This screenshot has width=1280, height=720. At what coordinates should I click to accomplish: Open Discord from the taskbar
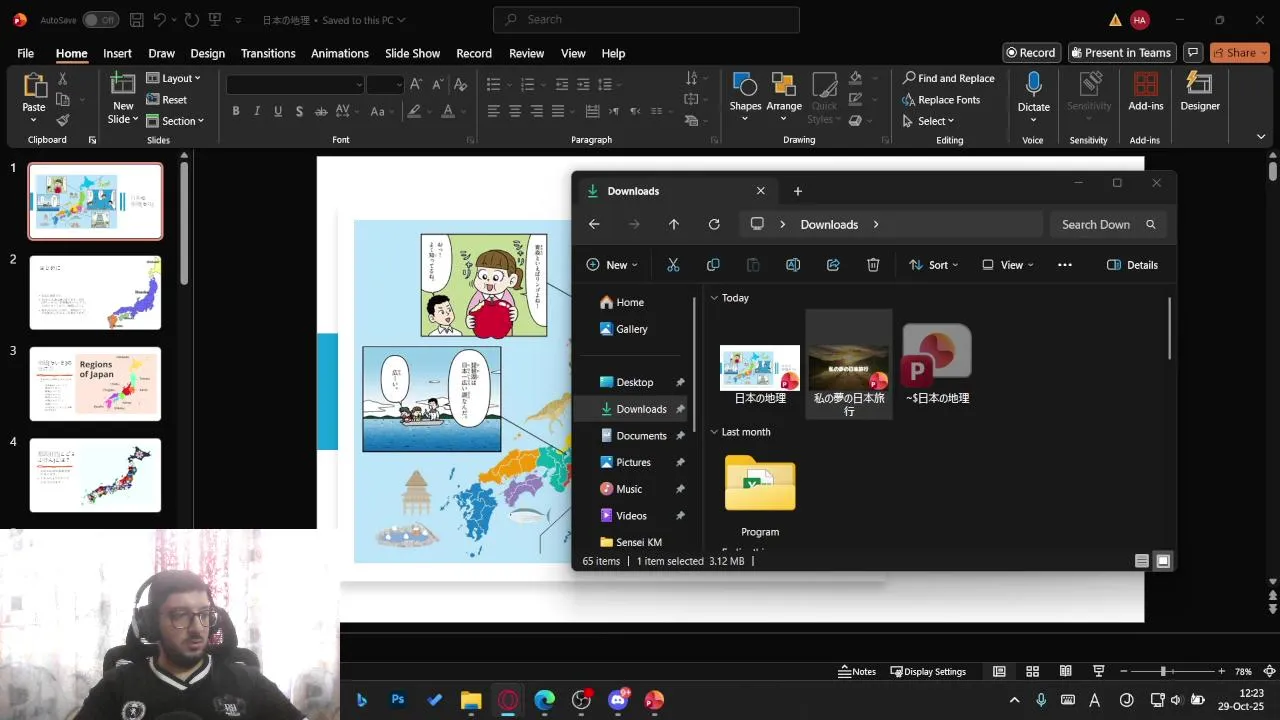pyautogui.click(x=617, y=700)
